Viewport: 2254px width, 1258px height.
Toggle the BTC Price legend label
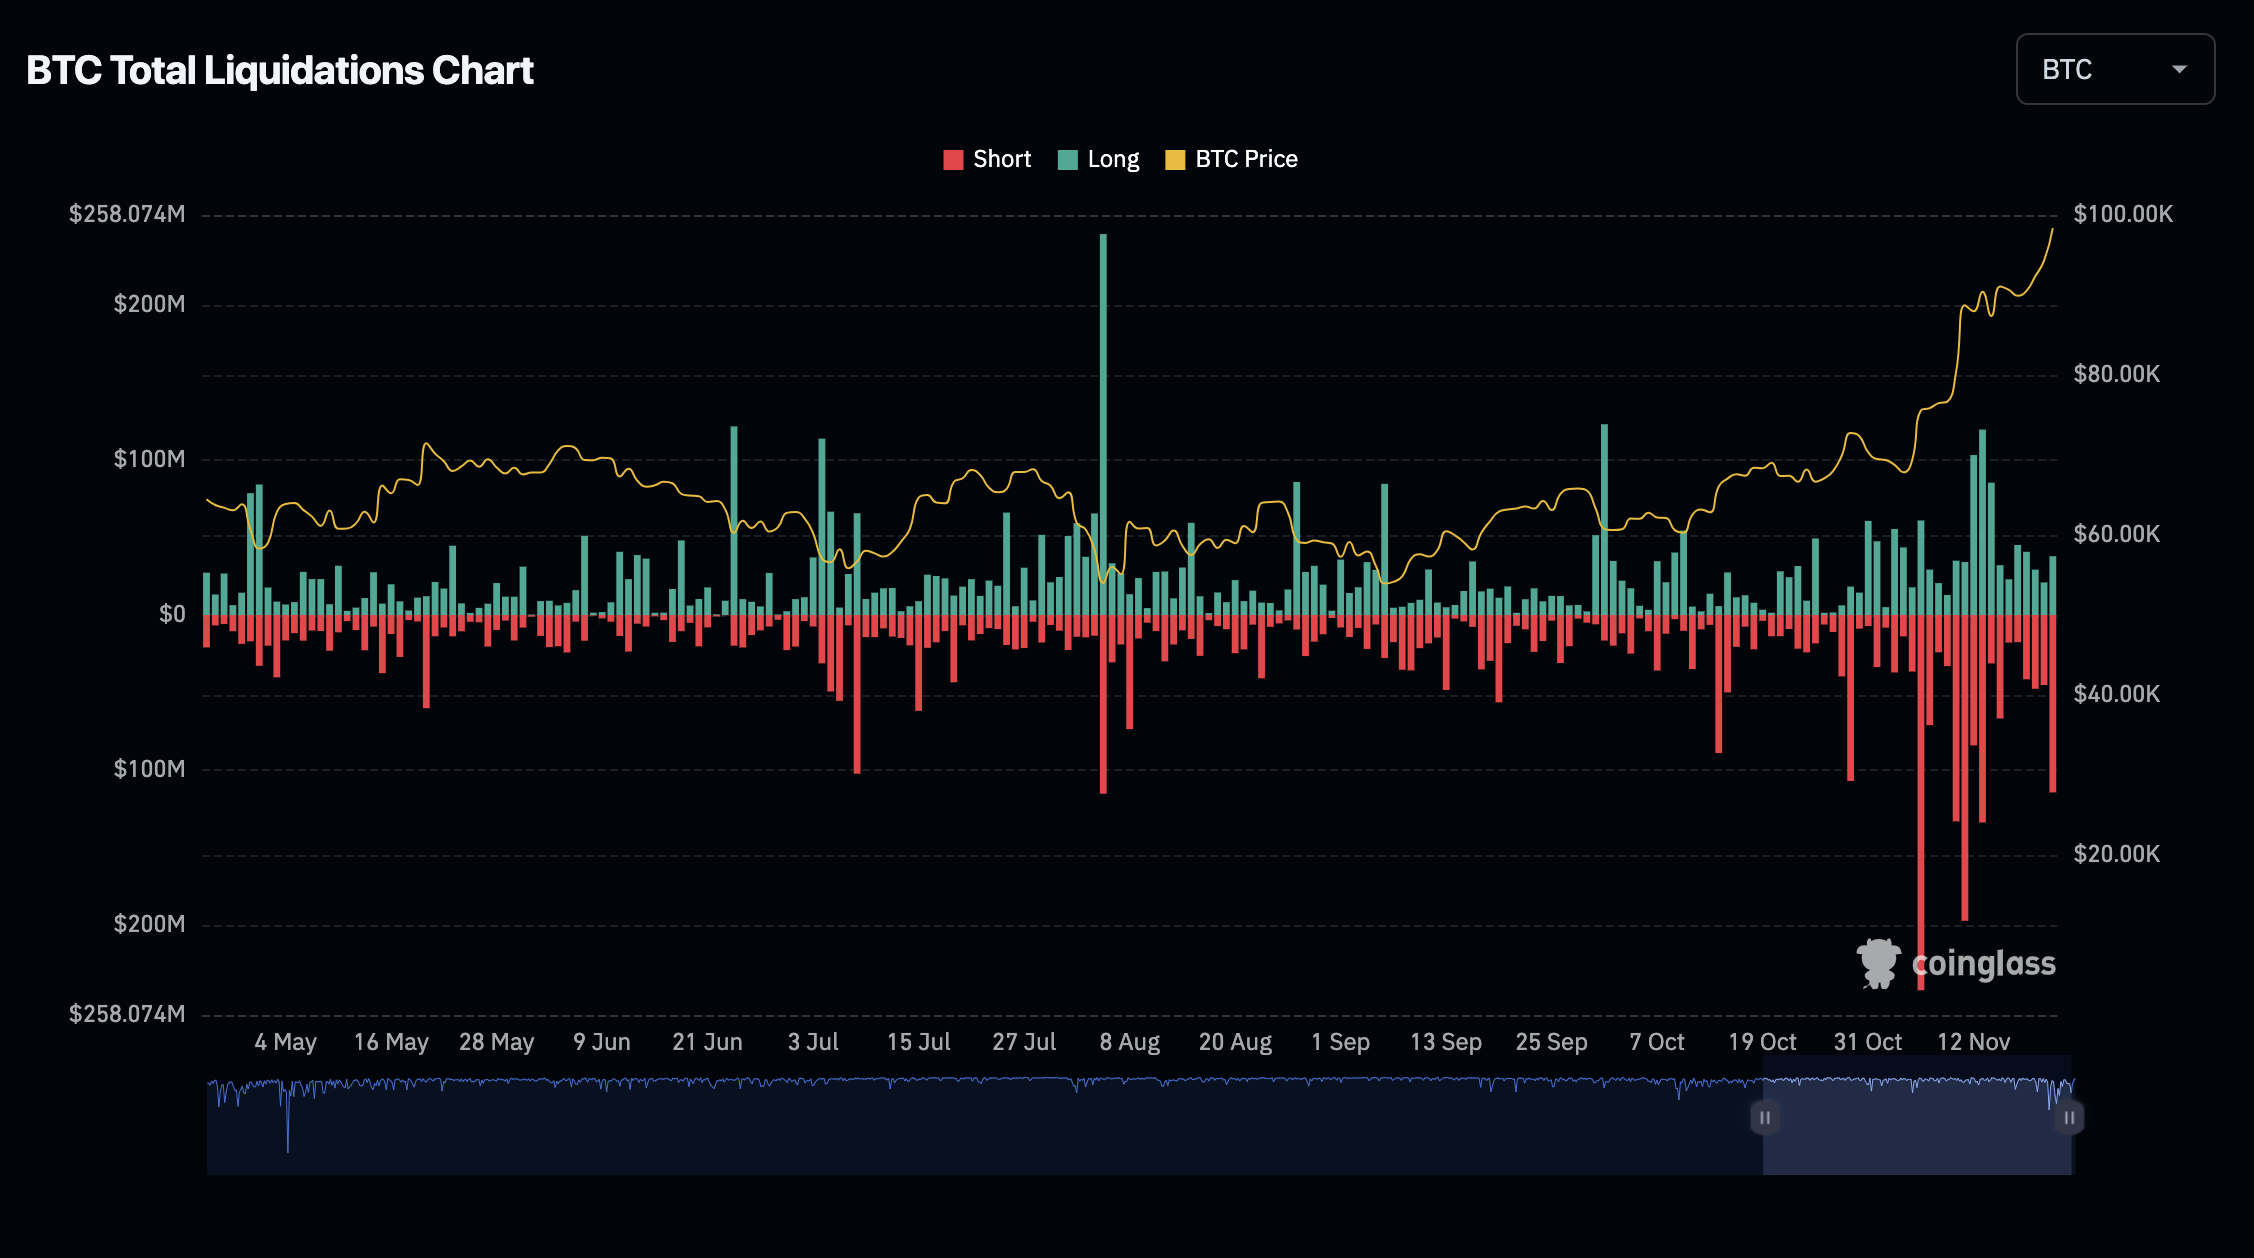point(1246,159)
